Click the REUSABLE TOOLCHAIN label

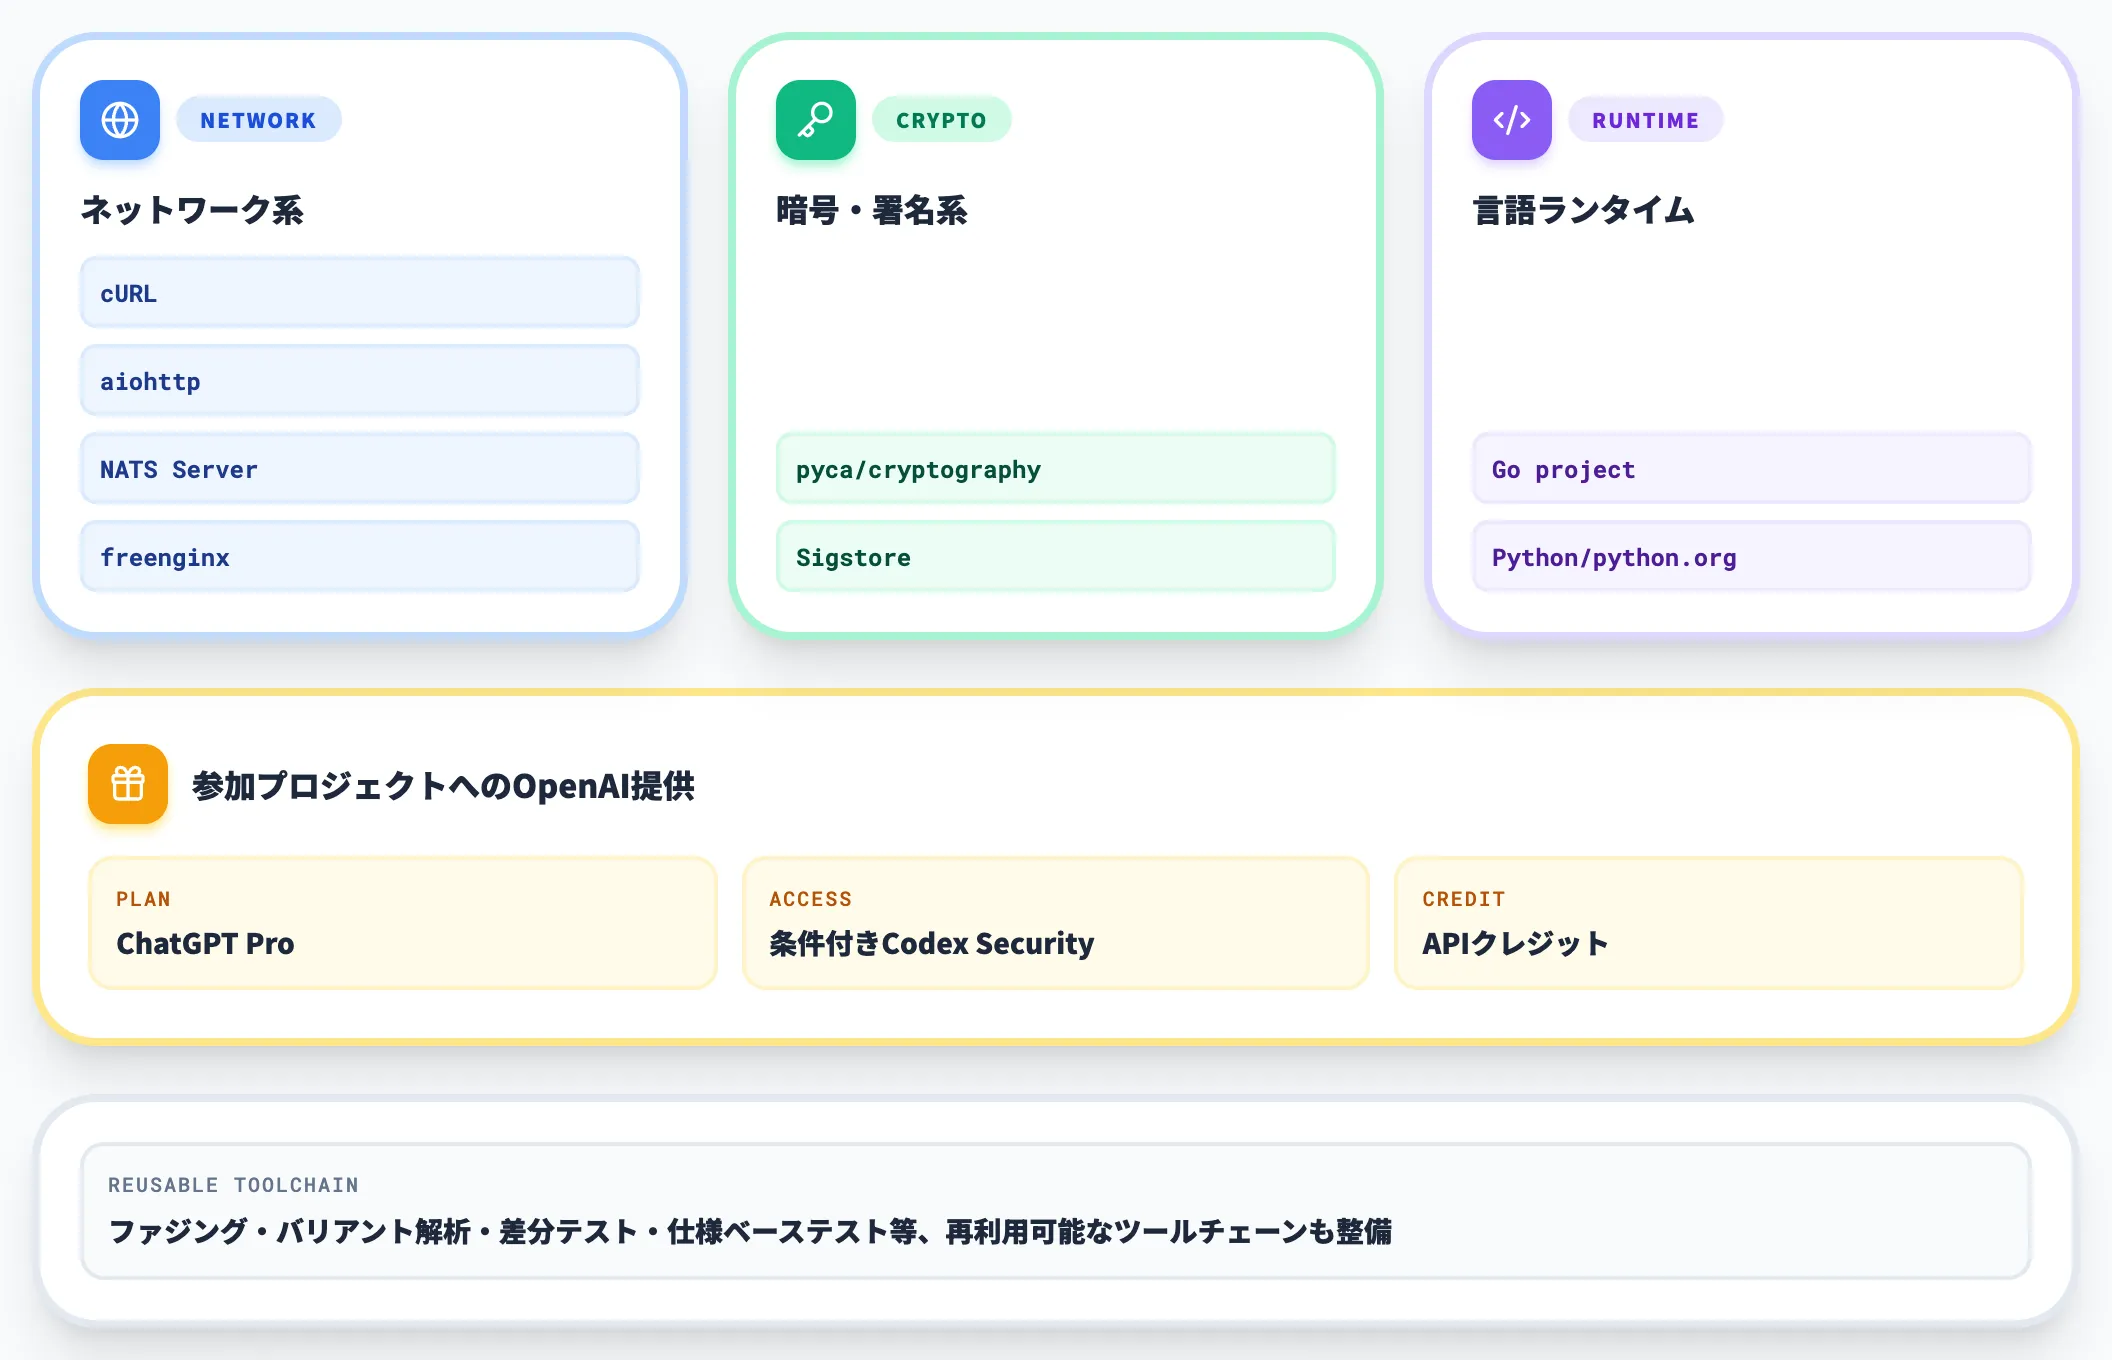tap(233, 1185)
